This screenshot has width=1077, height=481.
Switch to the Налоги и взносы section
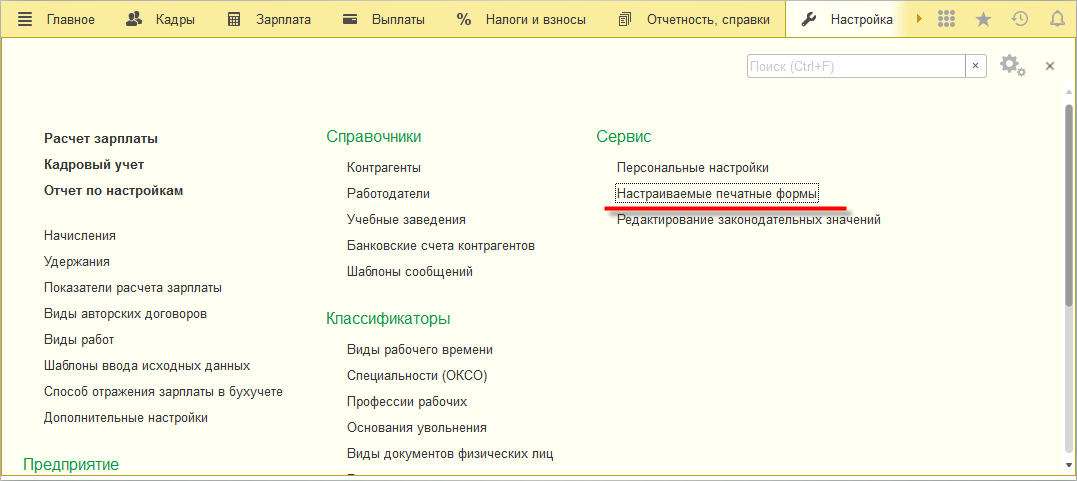pos(536,20)
